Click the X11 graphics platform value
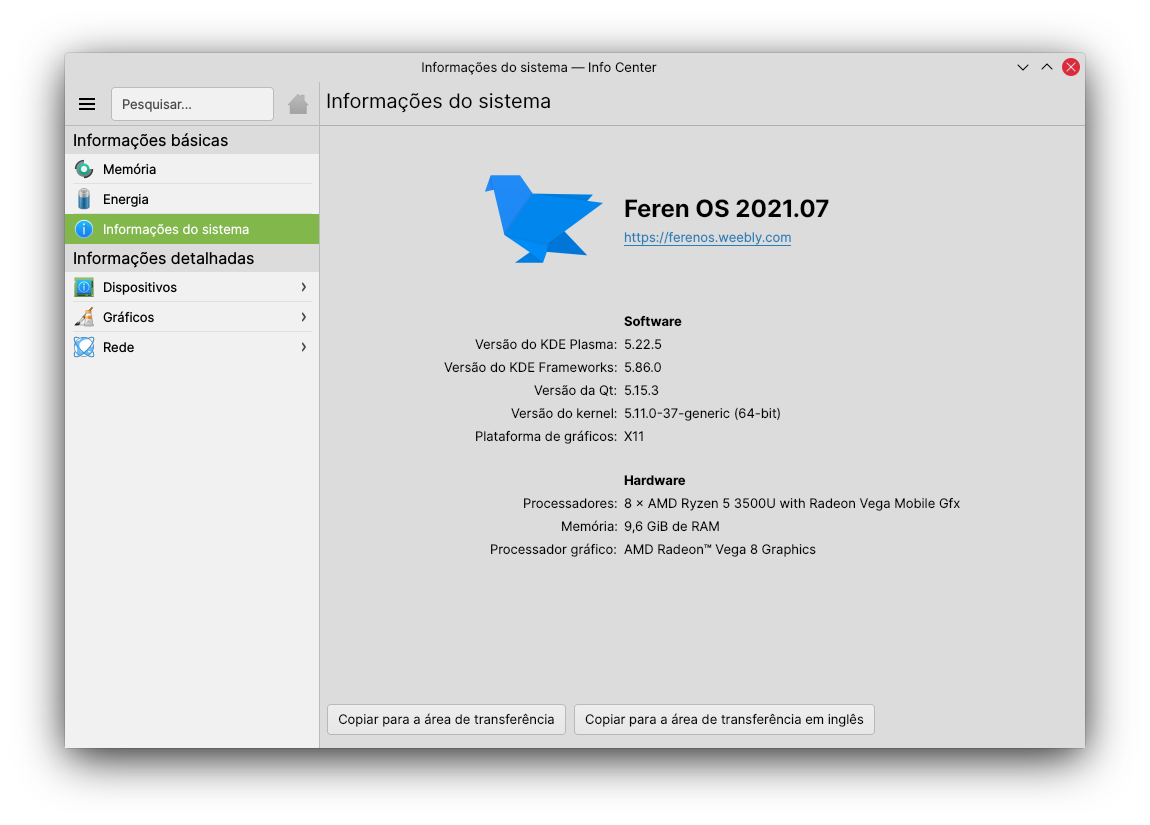The width and height of the screenshot is (1150, 825). pyautogui.click(x=634, y=437)
